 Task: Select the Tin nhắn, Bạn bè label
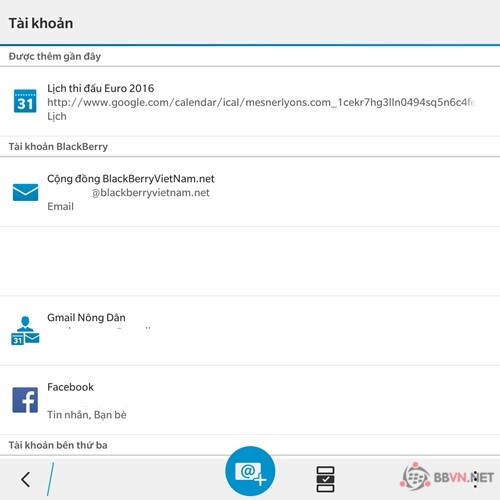pos(87,415)
